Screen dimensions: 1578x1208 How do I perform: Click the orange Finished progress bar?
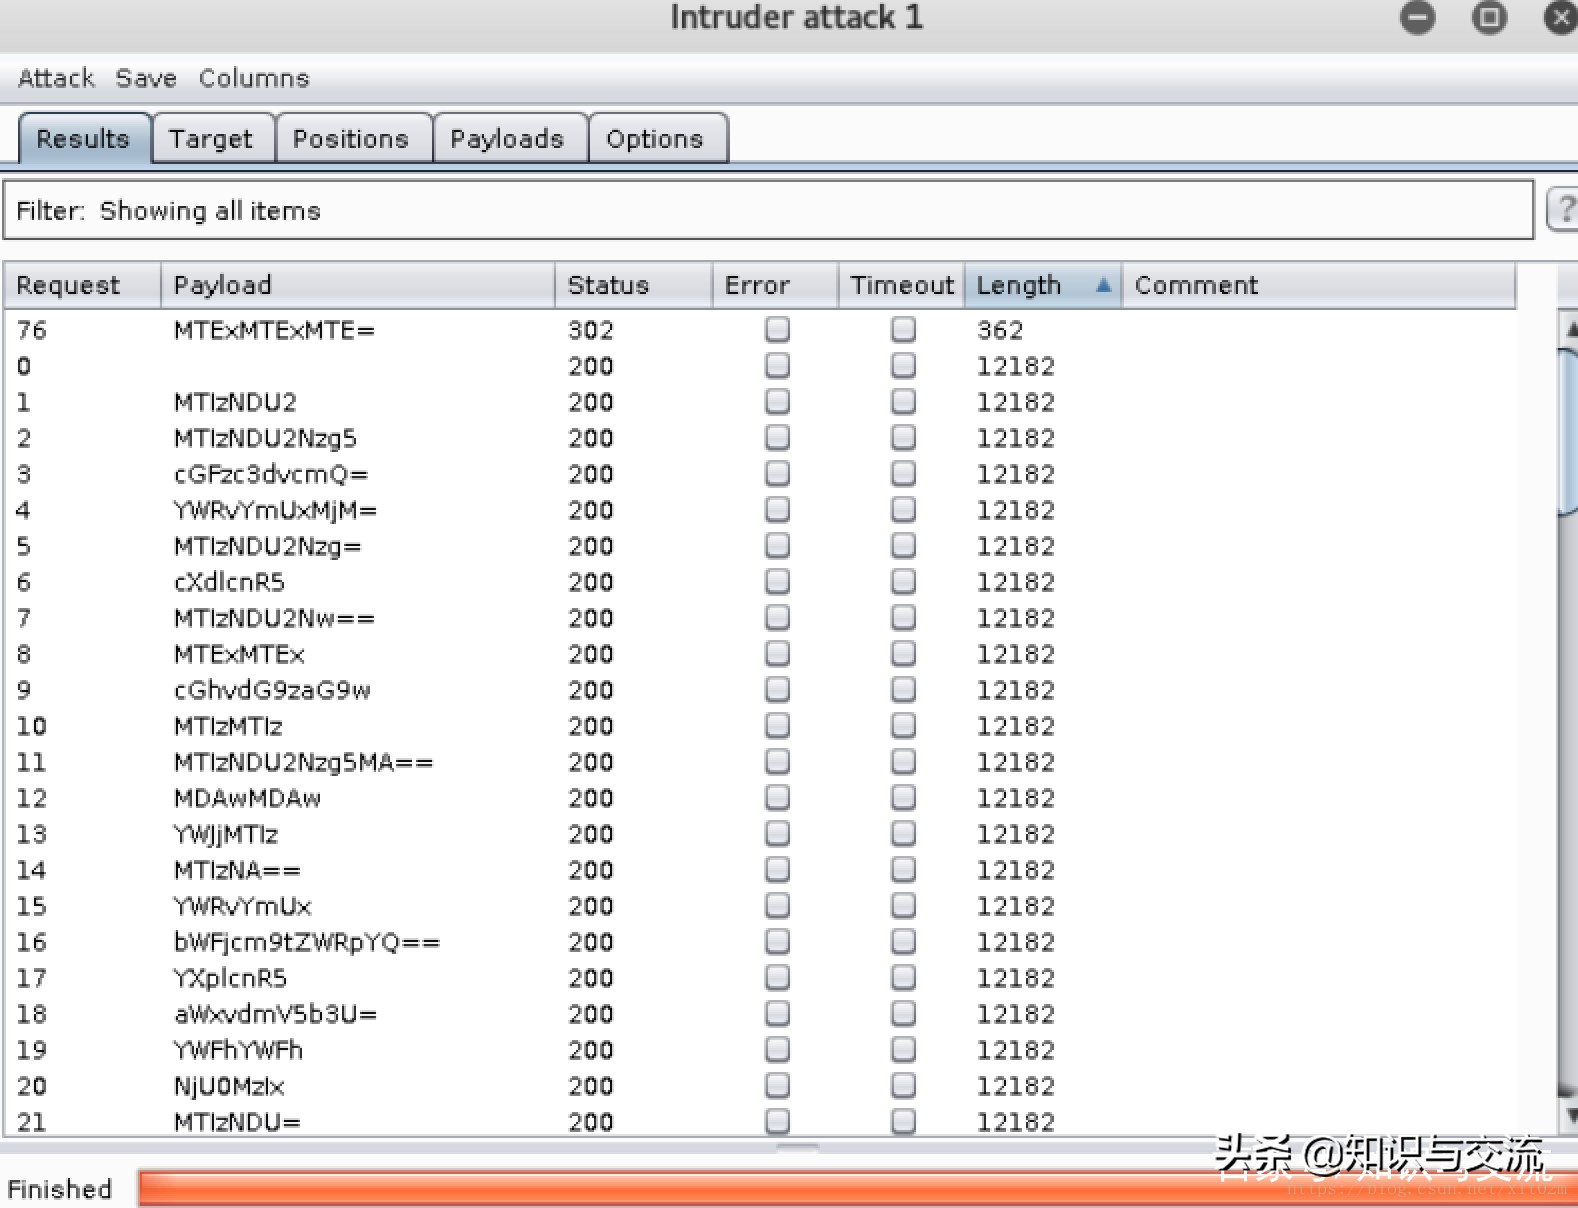point(857,1188)
